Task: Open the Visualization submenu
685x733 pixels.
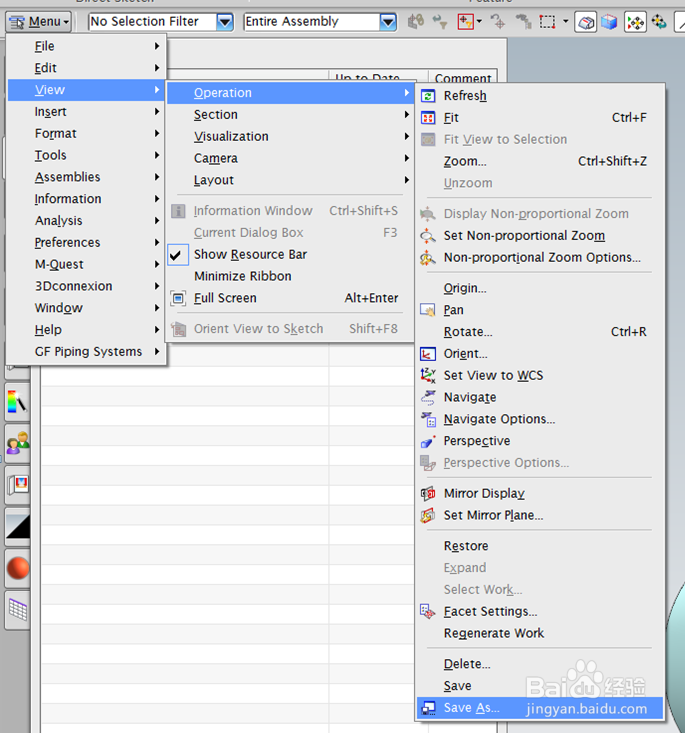Action: pos(290,137)
